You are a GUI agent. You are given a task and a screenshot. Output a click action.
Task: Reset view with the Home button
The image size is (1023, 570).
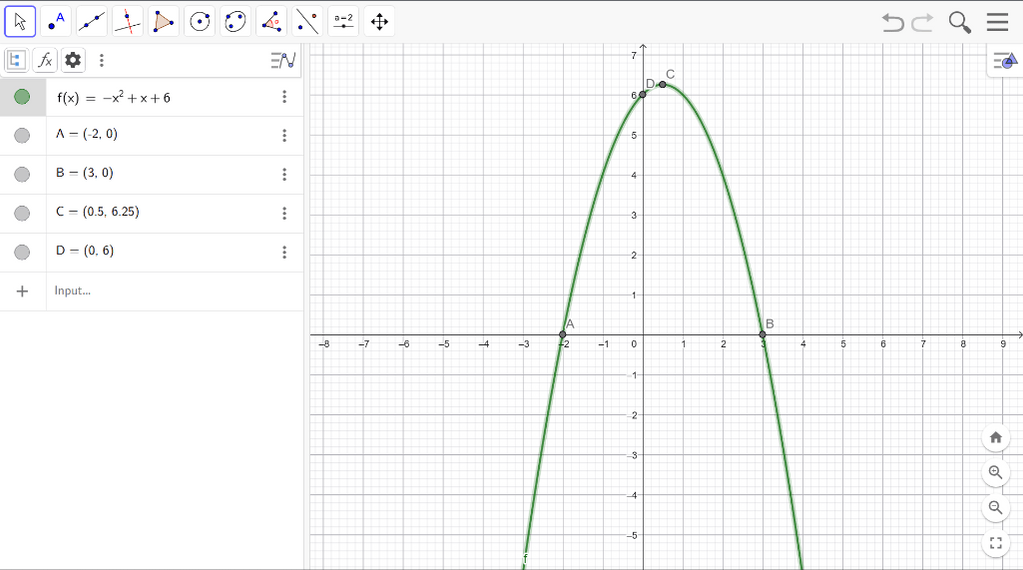coord(995,437)
